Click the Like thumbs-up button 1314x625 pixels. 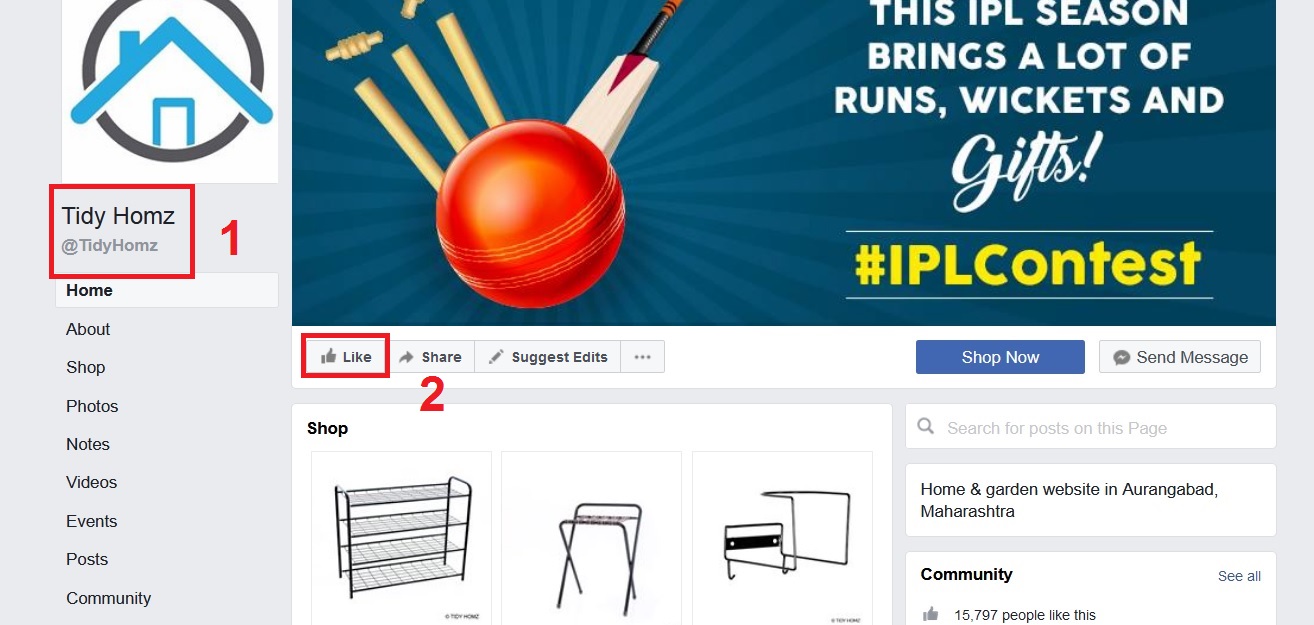346,357
